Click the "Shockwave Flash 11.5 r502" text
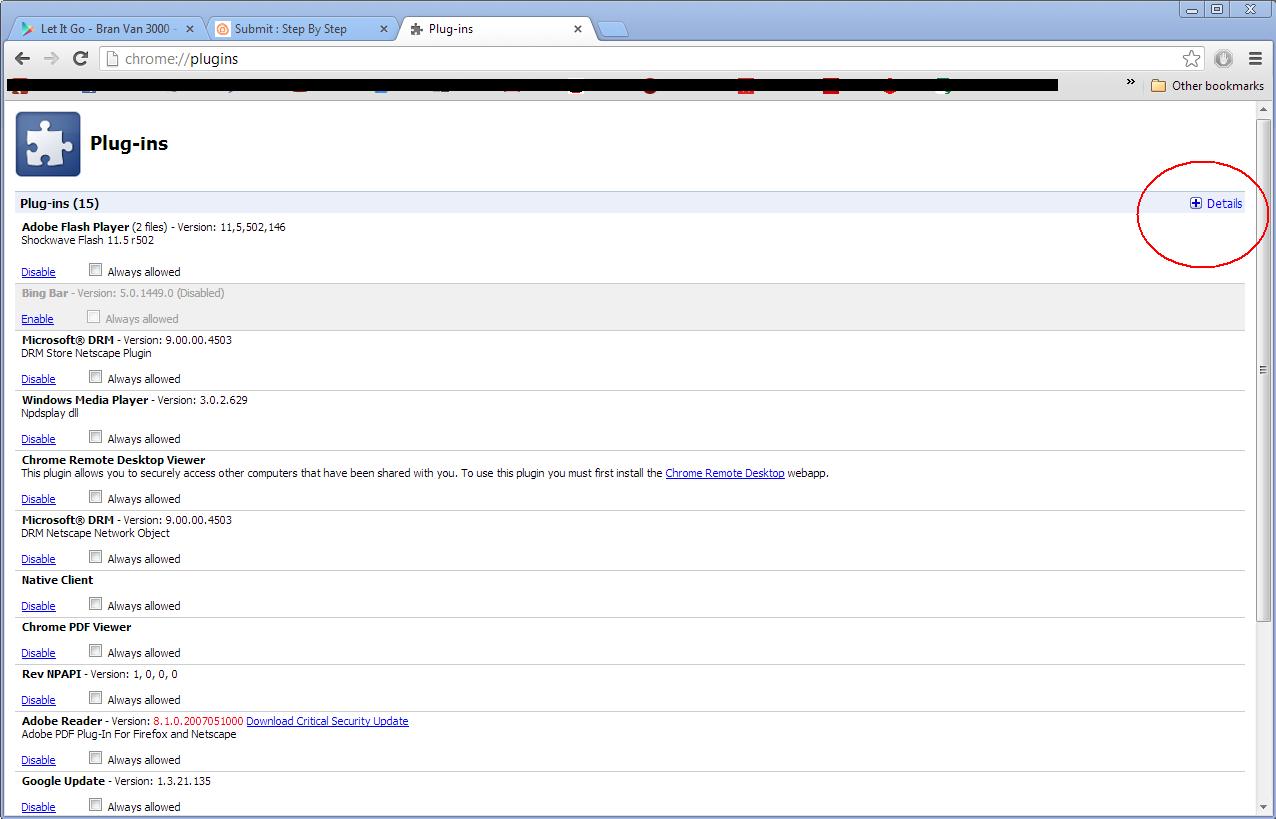The height and width of the screenshot is (819, 1276). click(x=87, y=240)
